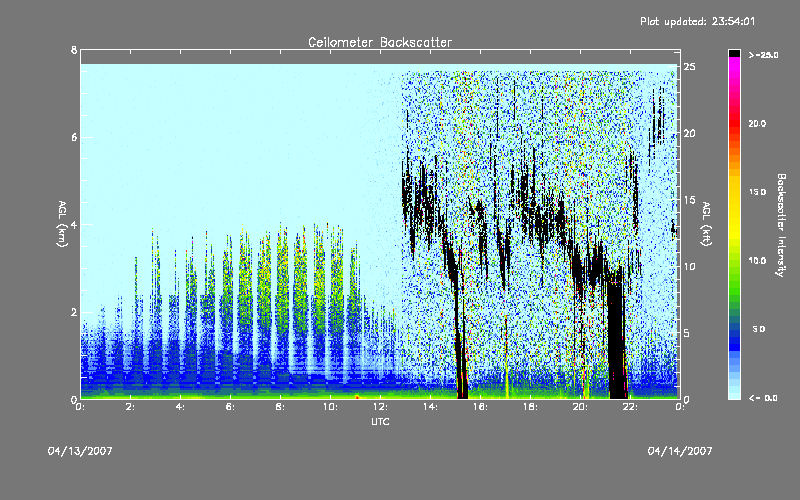Click tick label 2 on the km axis
Screen dimensions: 800x500
[x=74, y=312]
